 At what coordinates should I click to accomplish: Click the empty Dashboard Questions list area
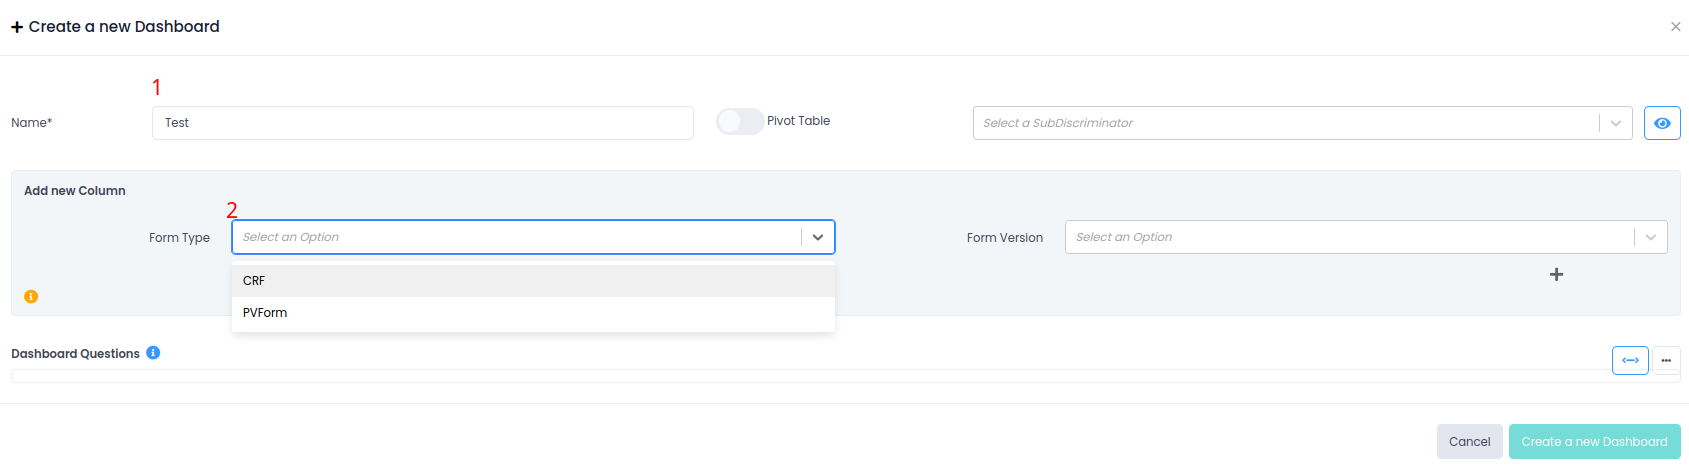click(800, 376)
